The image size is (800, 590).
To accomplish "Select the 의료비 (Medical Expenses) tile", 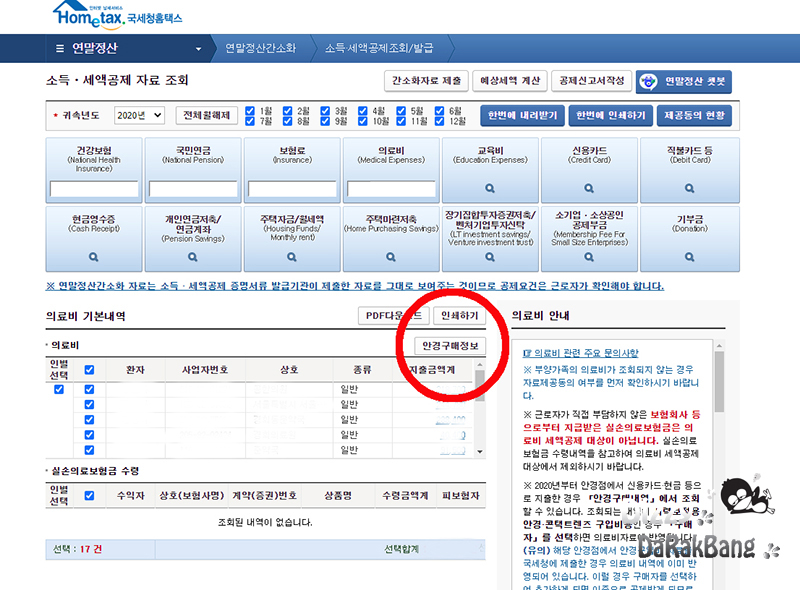I will pyautogui.click(x=391, y=170).
